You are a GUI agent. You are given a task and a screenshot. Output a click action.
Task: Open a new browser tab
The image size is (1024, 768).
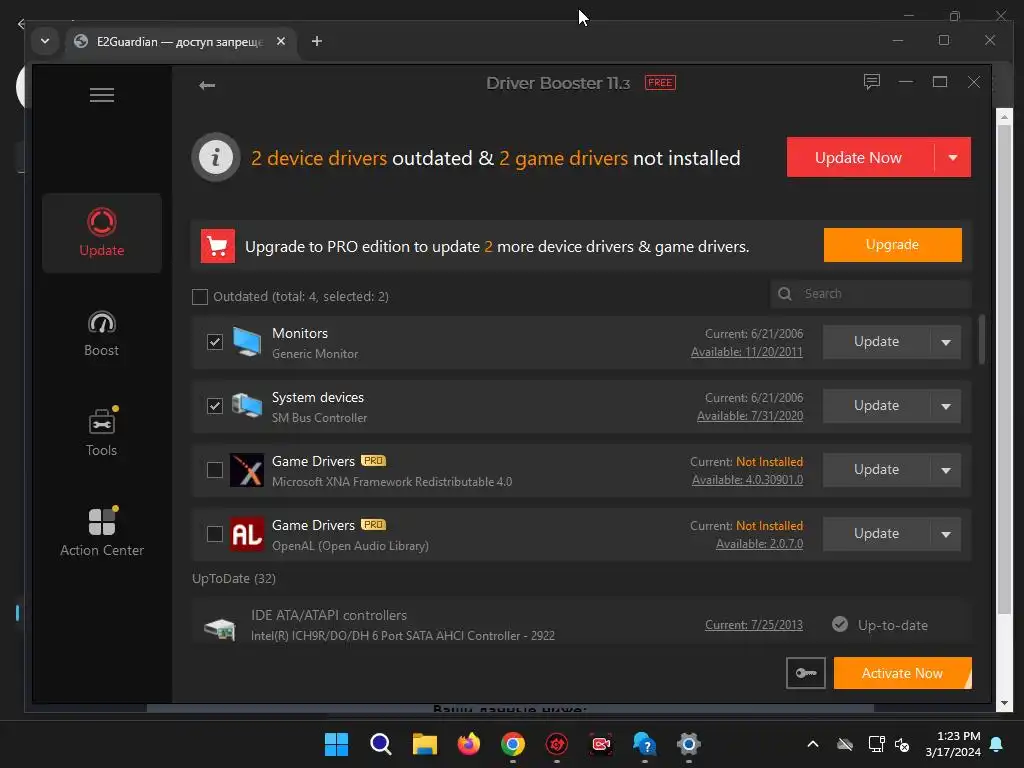click(x=317, y=41)
